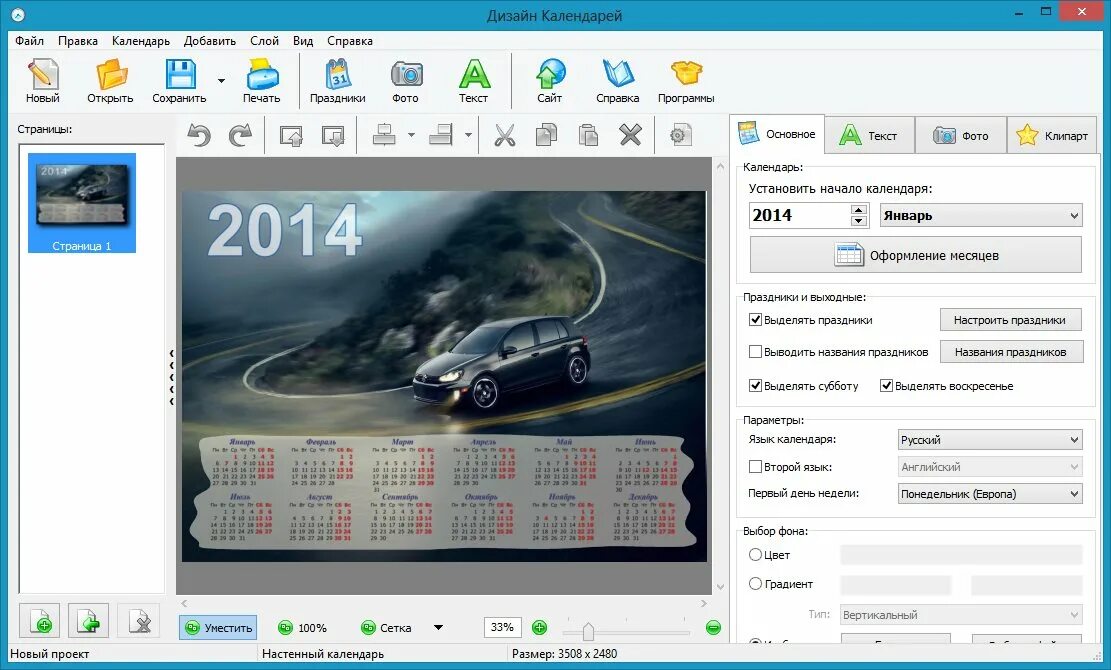
Task: Insert page with green arrow icon
Action: click(89, 621)
